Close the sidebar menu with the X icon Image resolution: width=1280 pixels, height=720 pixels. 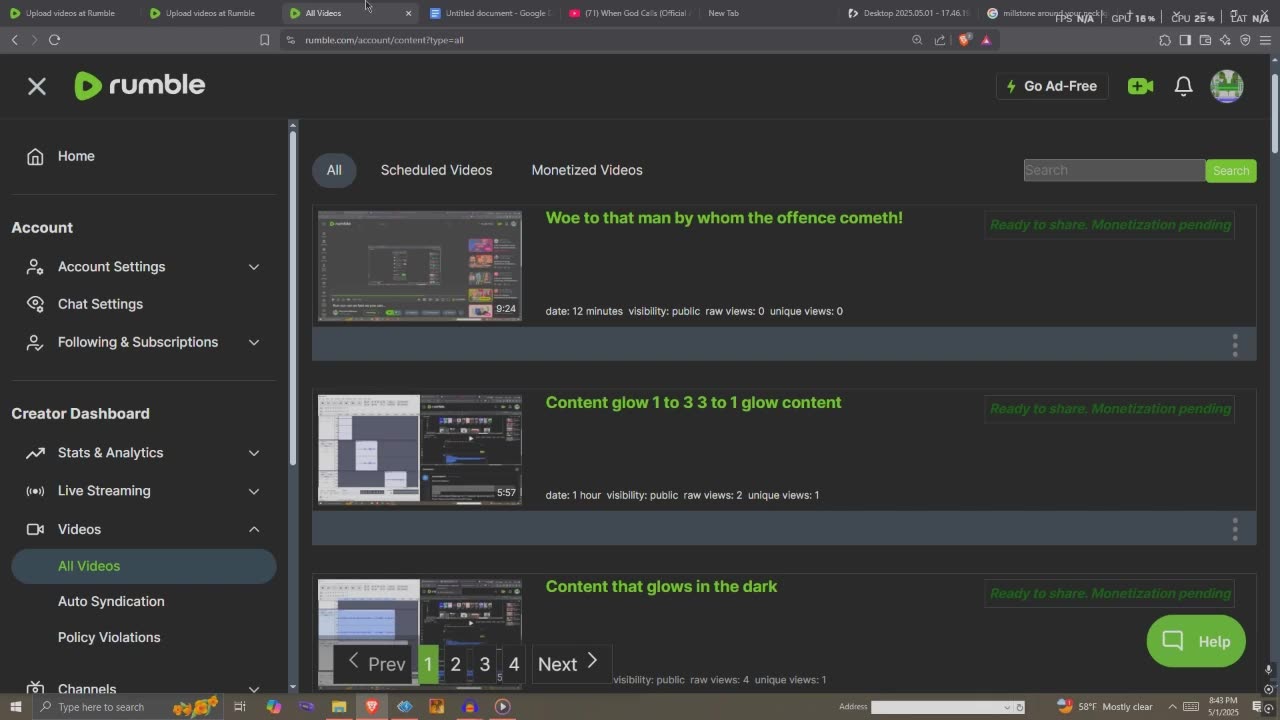tap(37, 86)
